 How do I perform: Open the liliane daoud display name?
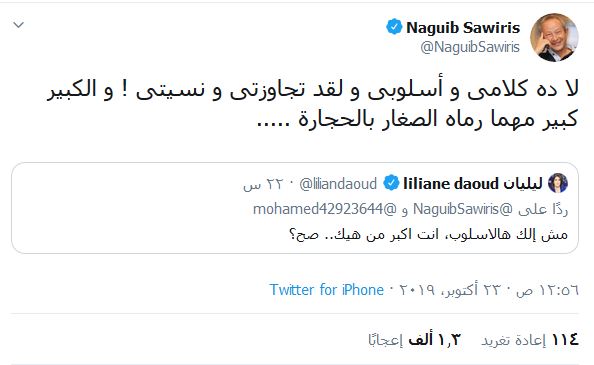pos(473,184)
